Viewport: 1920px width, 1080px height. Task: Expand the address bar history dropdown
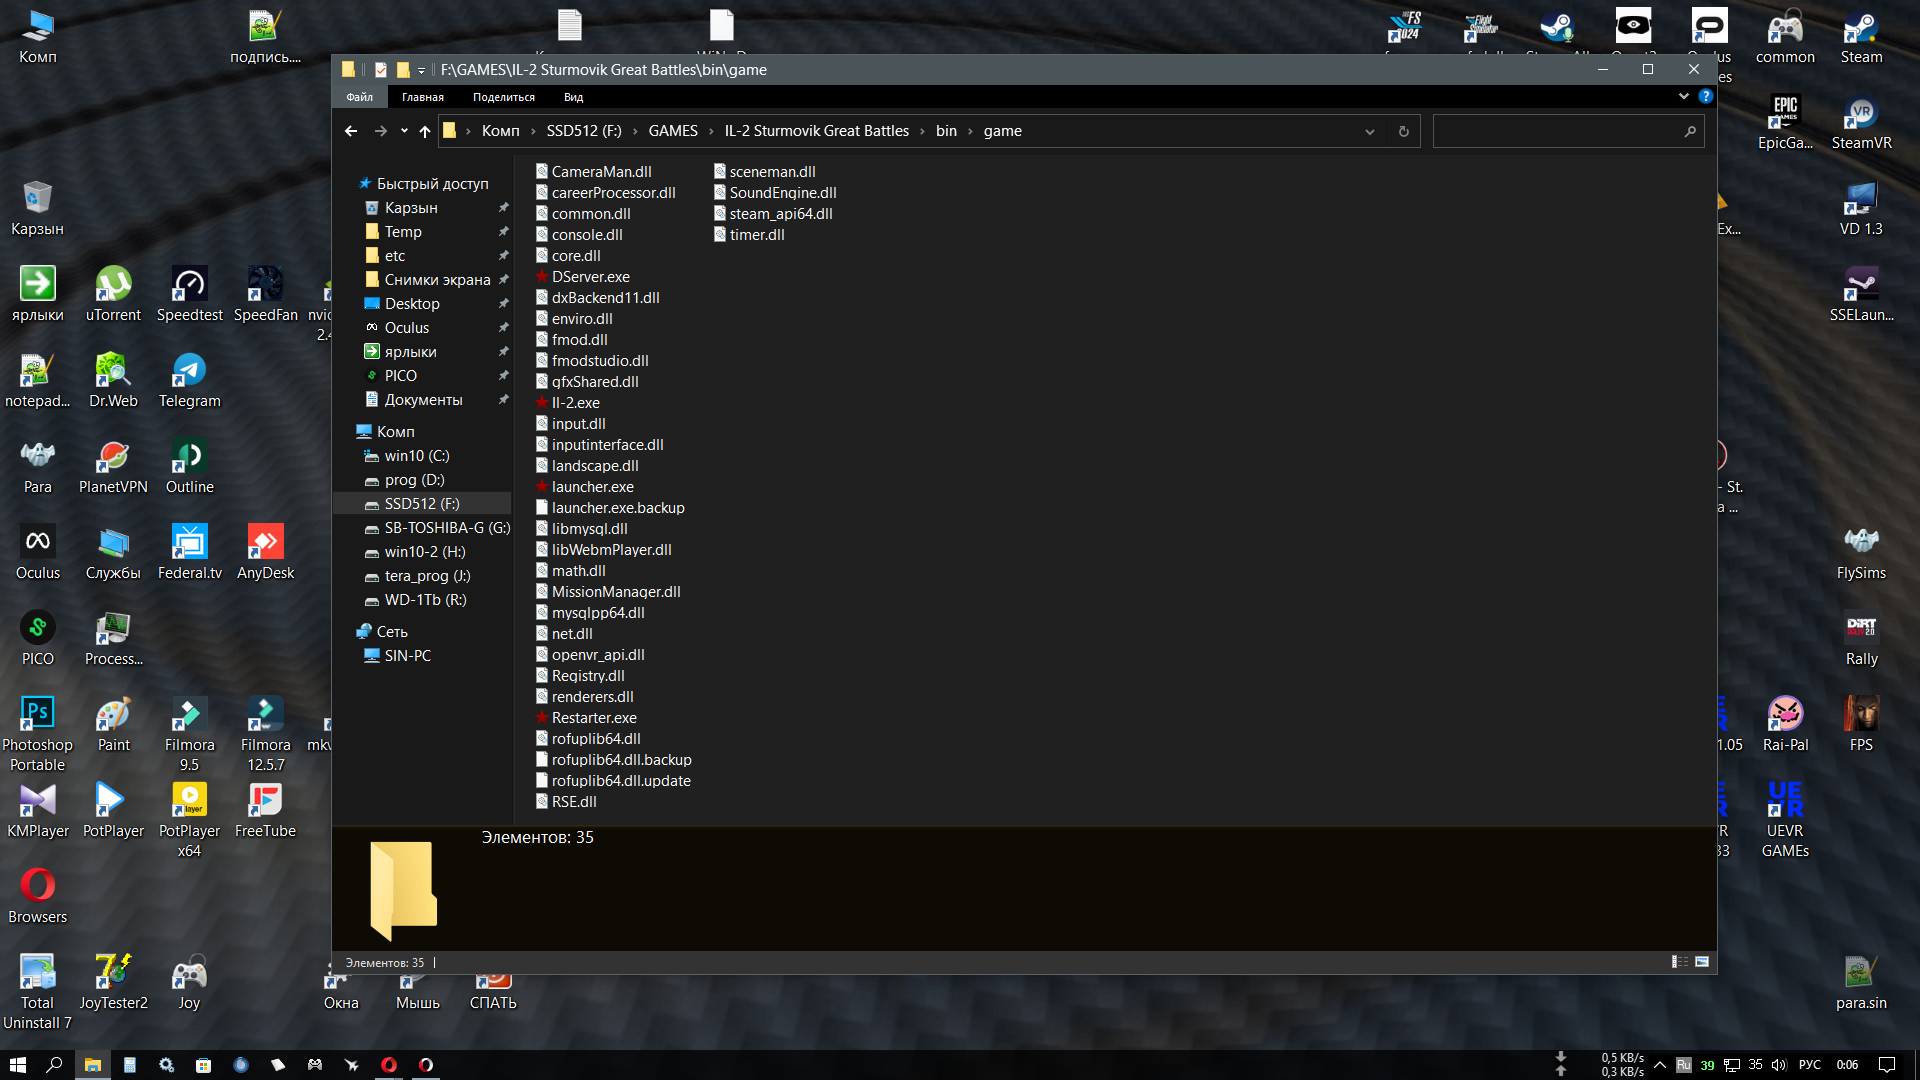click(x=1370, y=131)
